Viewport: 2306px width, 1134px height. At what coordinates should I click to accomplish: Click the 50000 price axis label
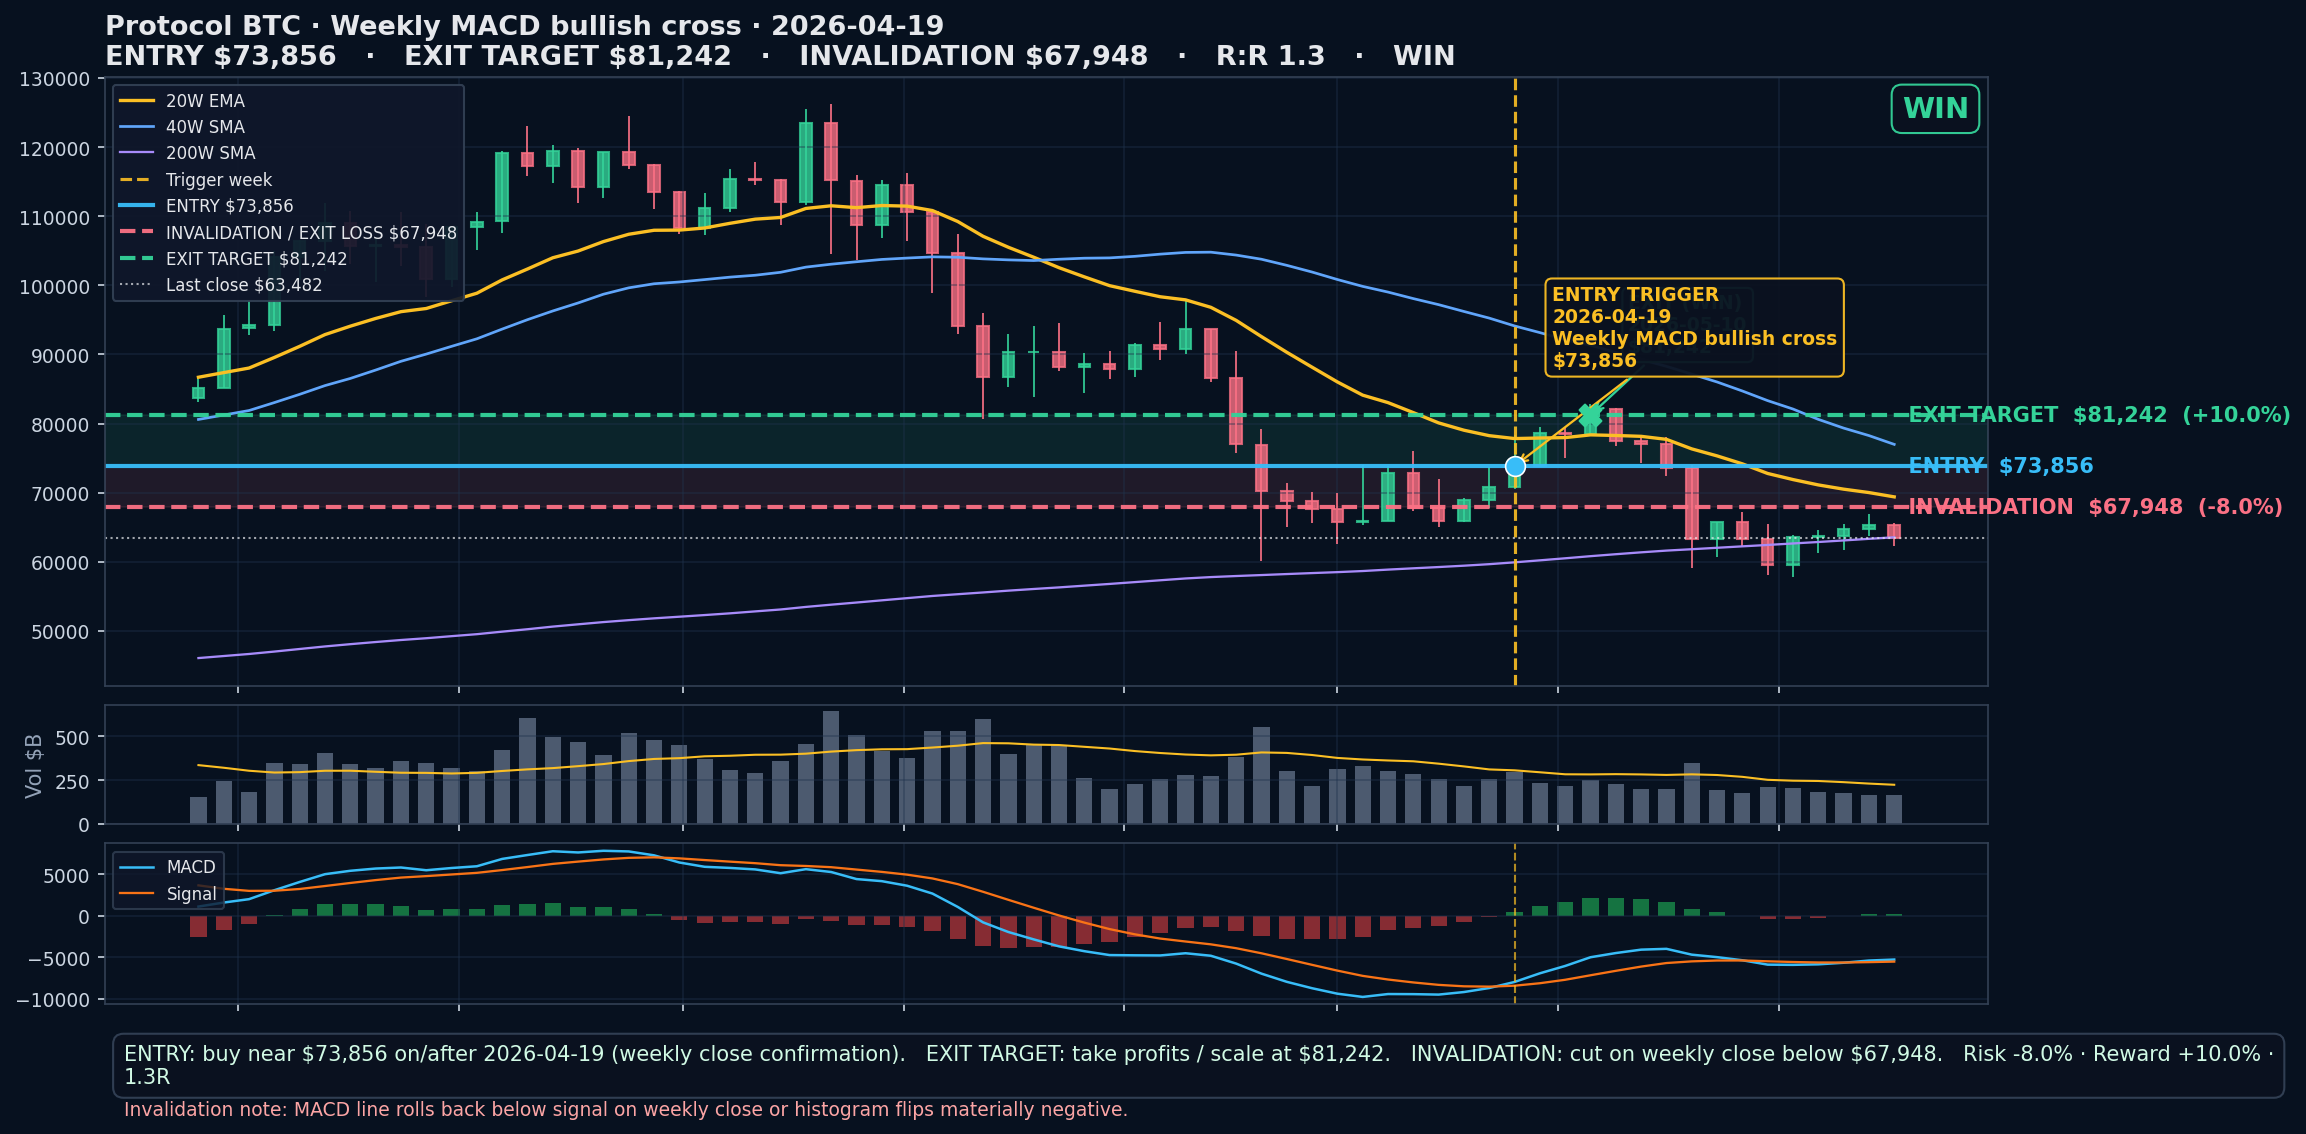[x=60, y=631]
